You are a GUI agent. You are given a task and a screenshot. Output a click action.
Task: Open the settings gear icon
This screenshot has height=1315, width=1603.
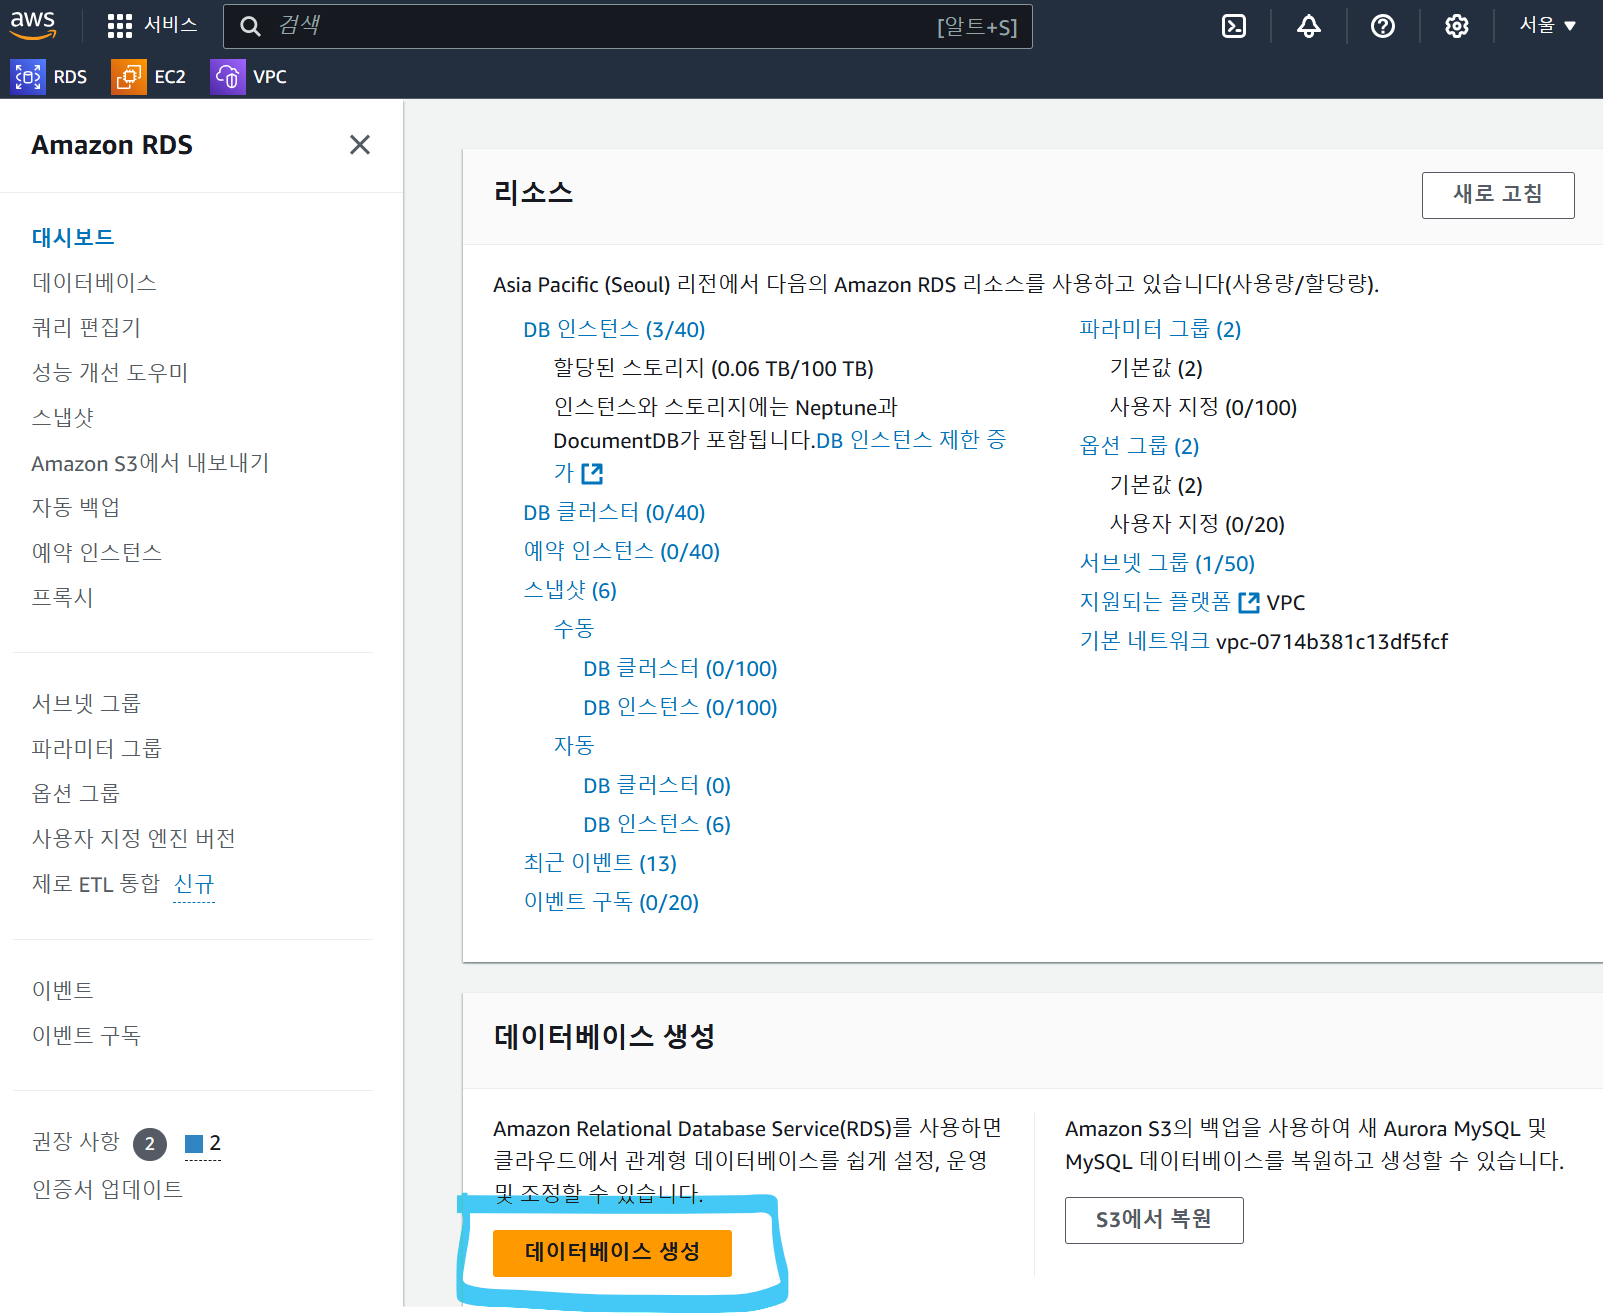coord(1456,26)
